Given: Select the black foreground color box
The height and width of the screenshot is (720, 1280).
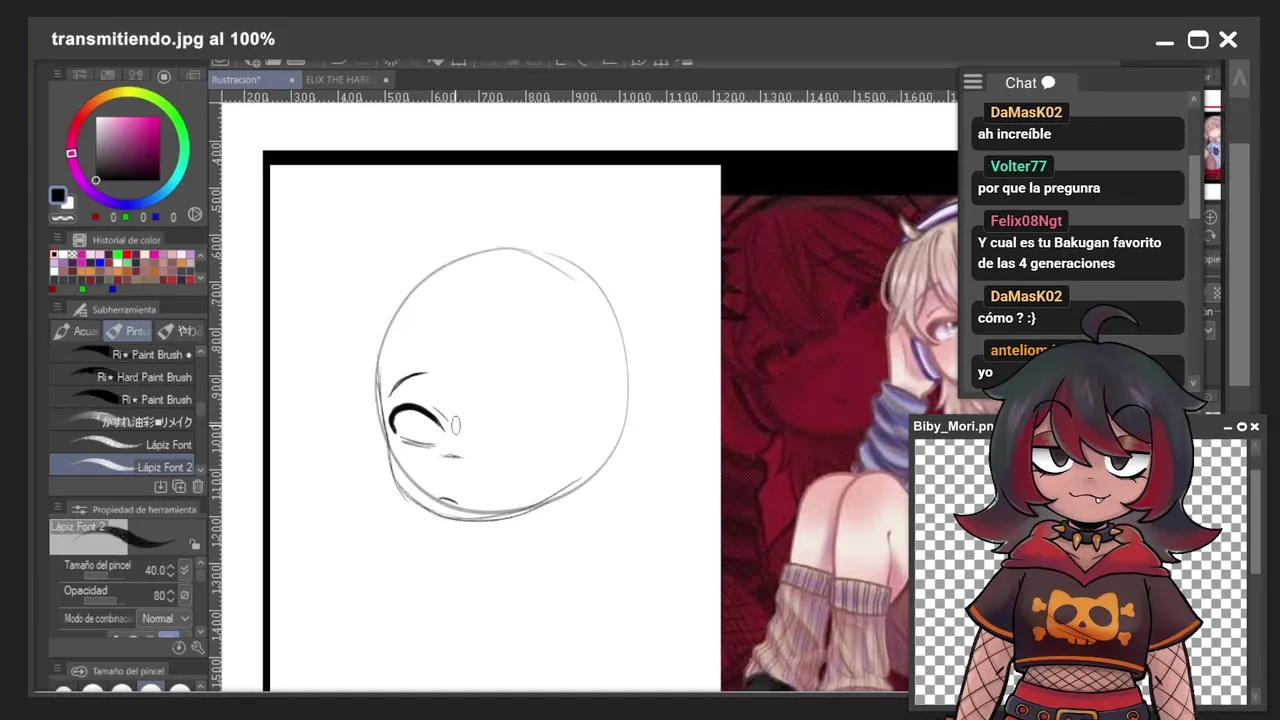Looking at the screenshot, I should [x=58, y=195].
